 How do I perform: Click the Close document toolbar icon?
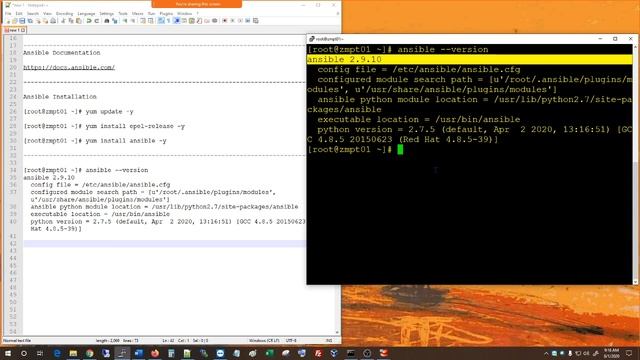[38, 21]
